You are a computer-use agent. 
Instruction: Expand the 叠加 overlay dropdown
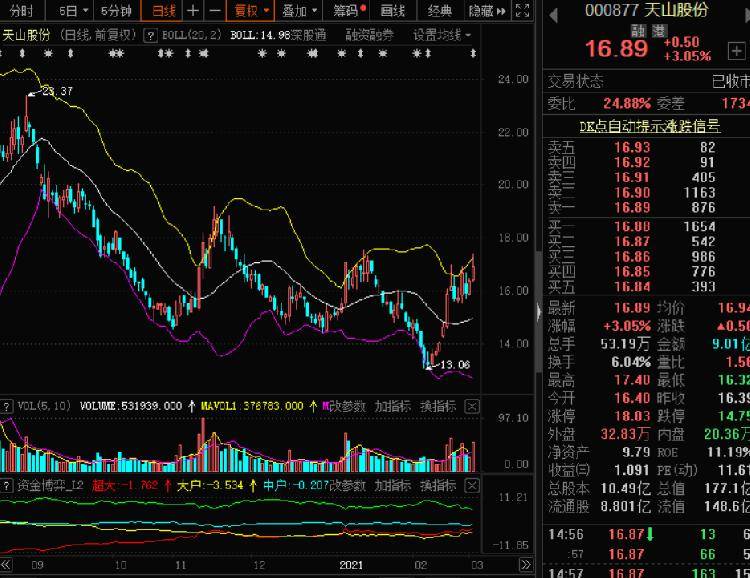point(299,11)
